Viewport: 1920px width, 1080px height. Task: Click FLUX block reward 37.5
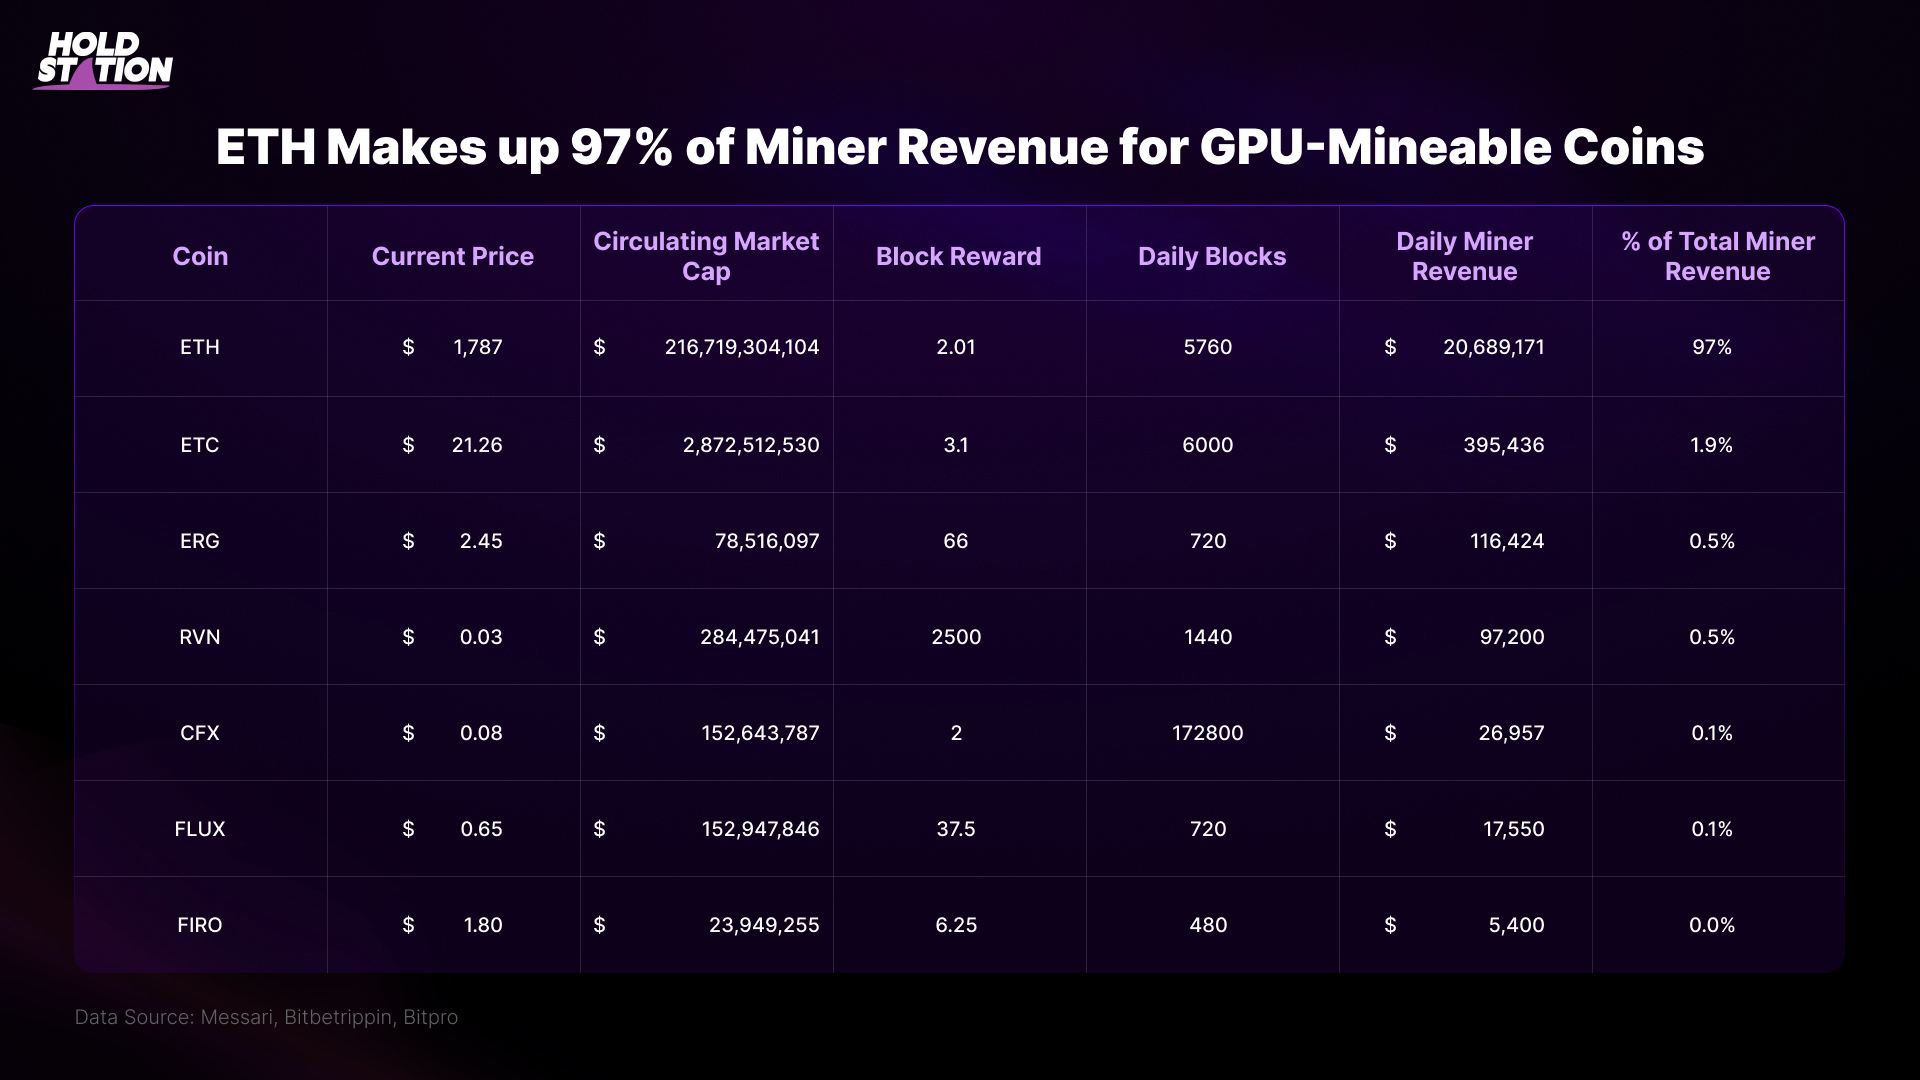[x=956, y=829]
